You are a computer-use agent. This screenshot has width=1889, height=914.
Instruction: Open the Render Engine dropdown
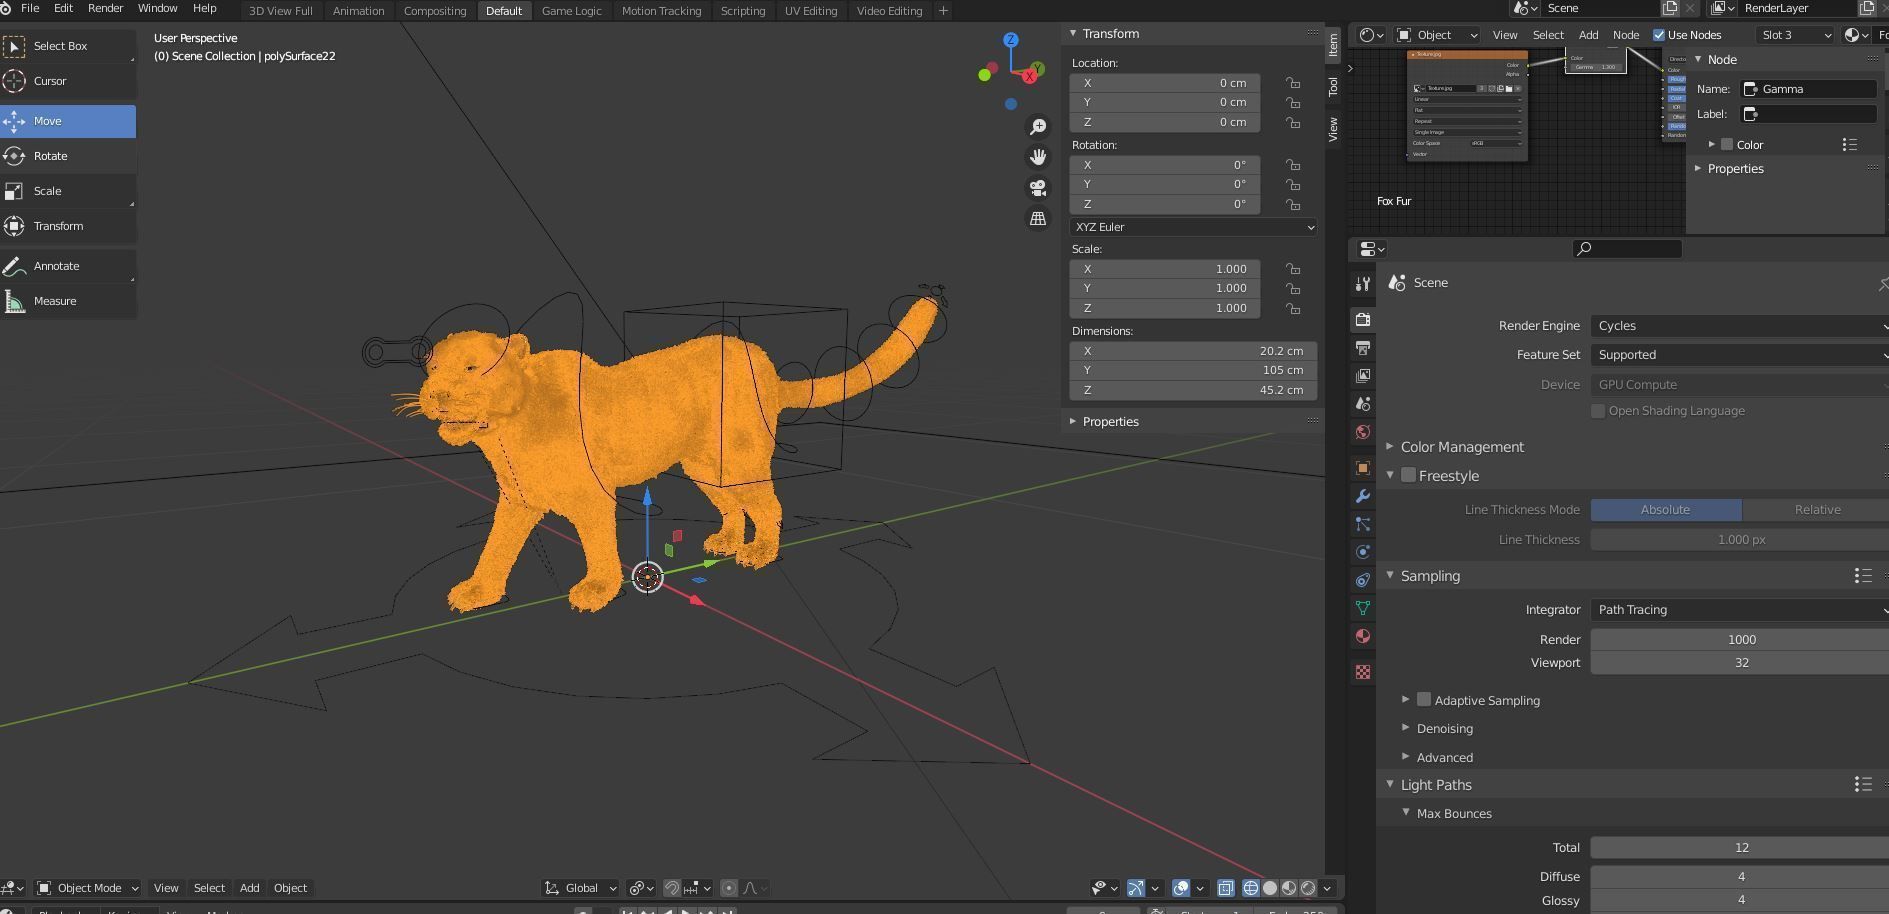[1739, 326]
